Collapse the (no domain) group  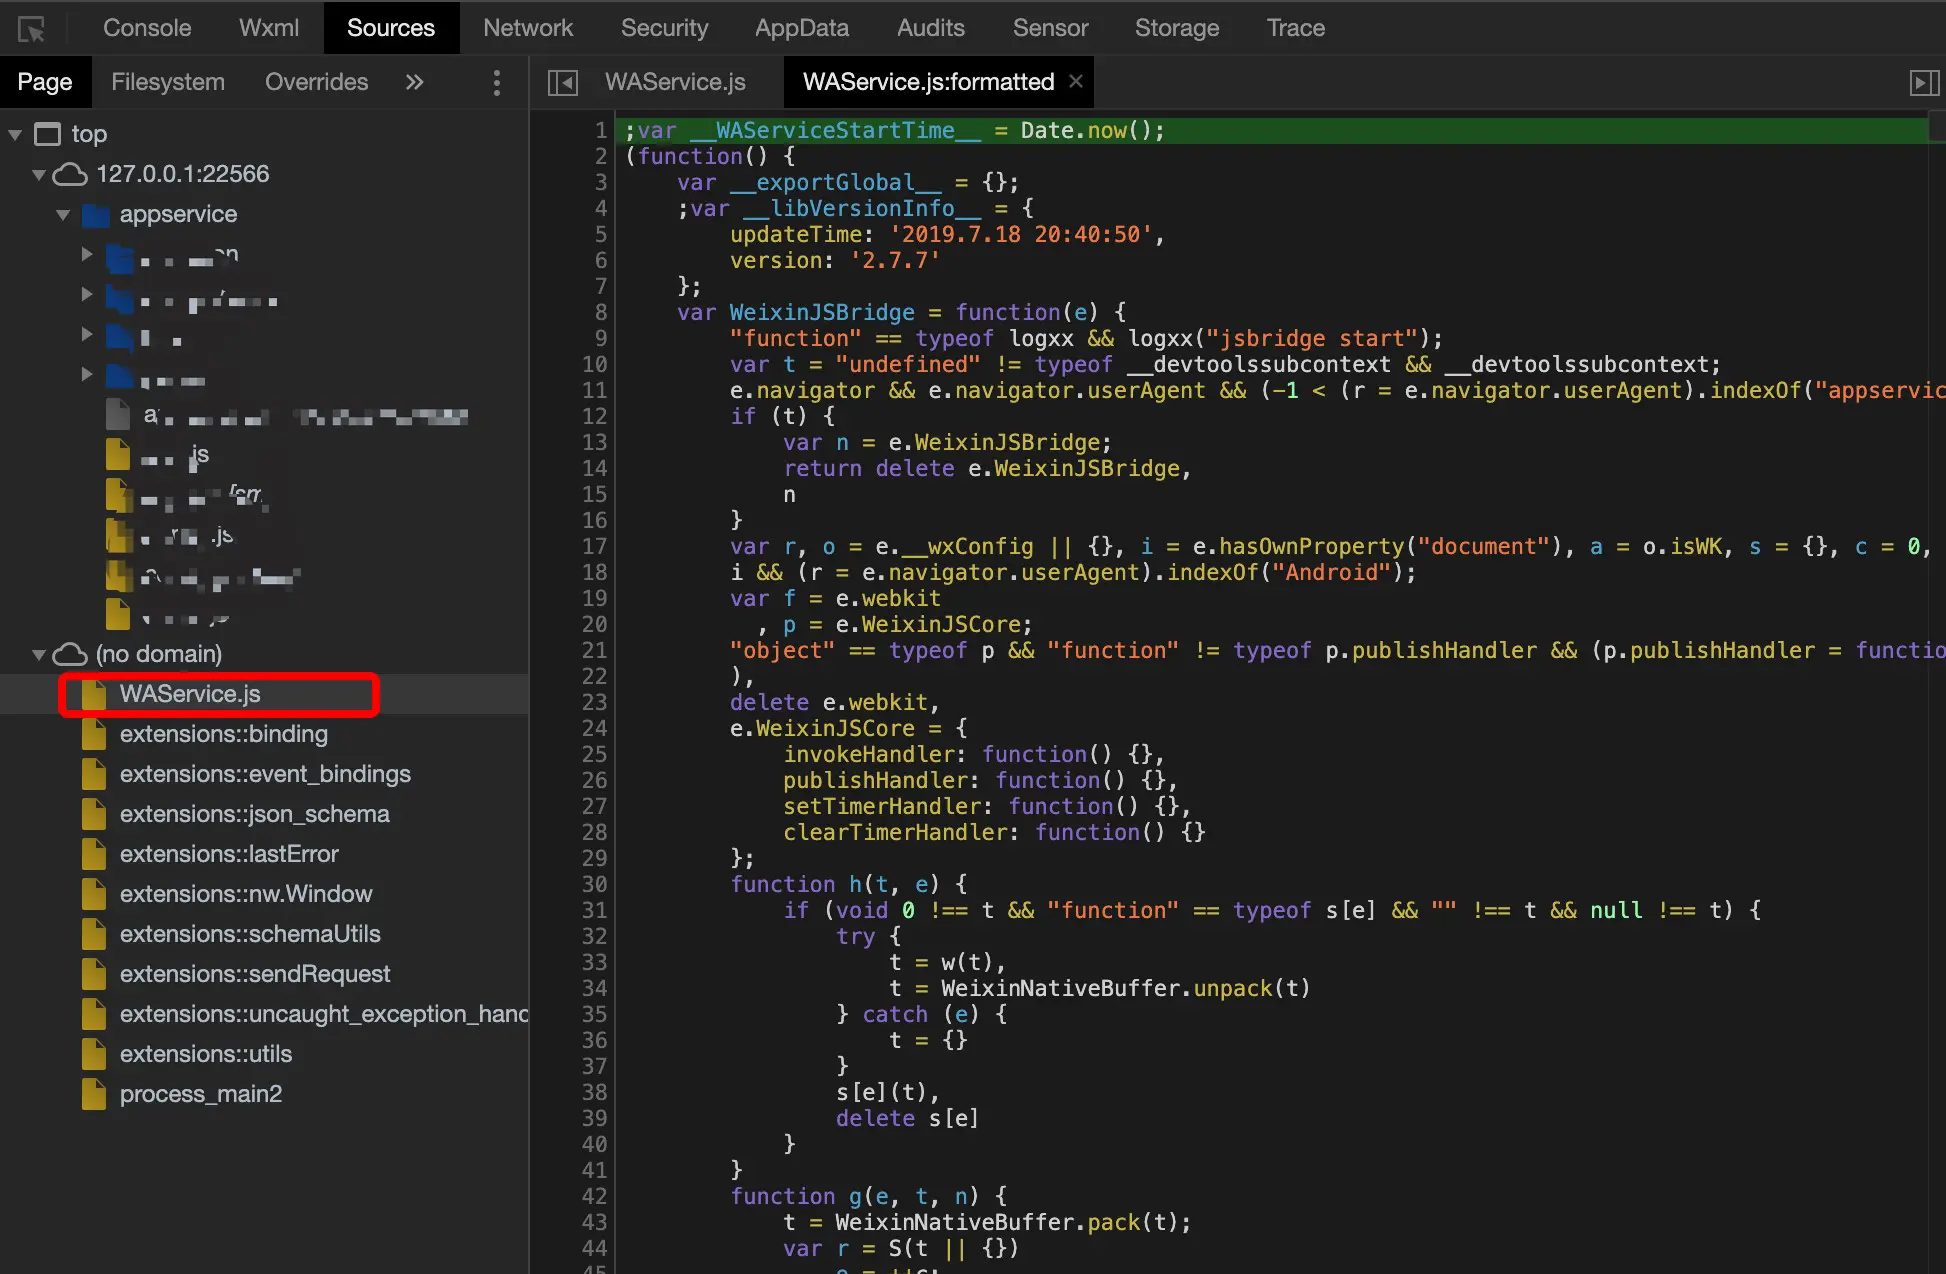39,654
